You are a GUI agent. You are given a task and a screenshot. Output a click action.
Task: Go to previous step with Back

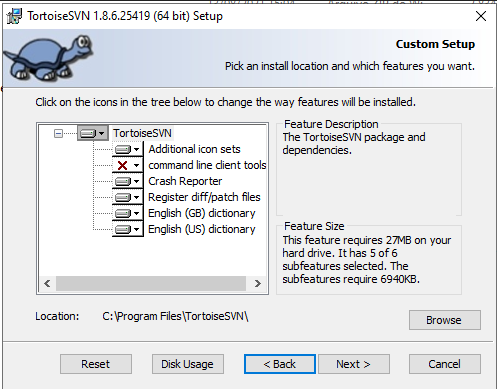pyautogui.click(x=280, y=364)
